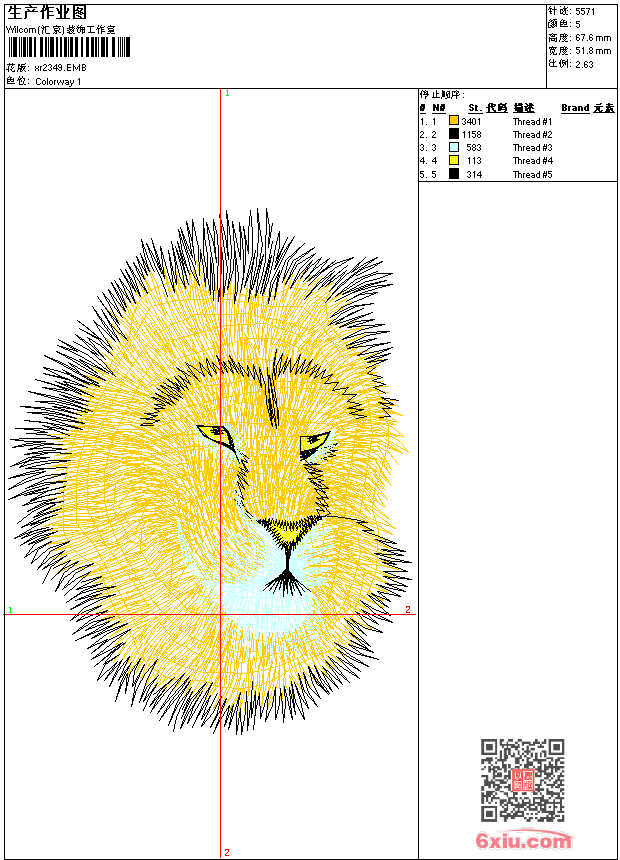This screenshot has width=620, height=860.
Task: Click the QR code at the bottom right
Action: pyautogui.click(x=522, y=780)
